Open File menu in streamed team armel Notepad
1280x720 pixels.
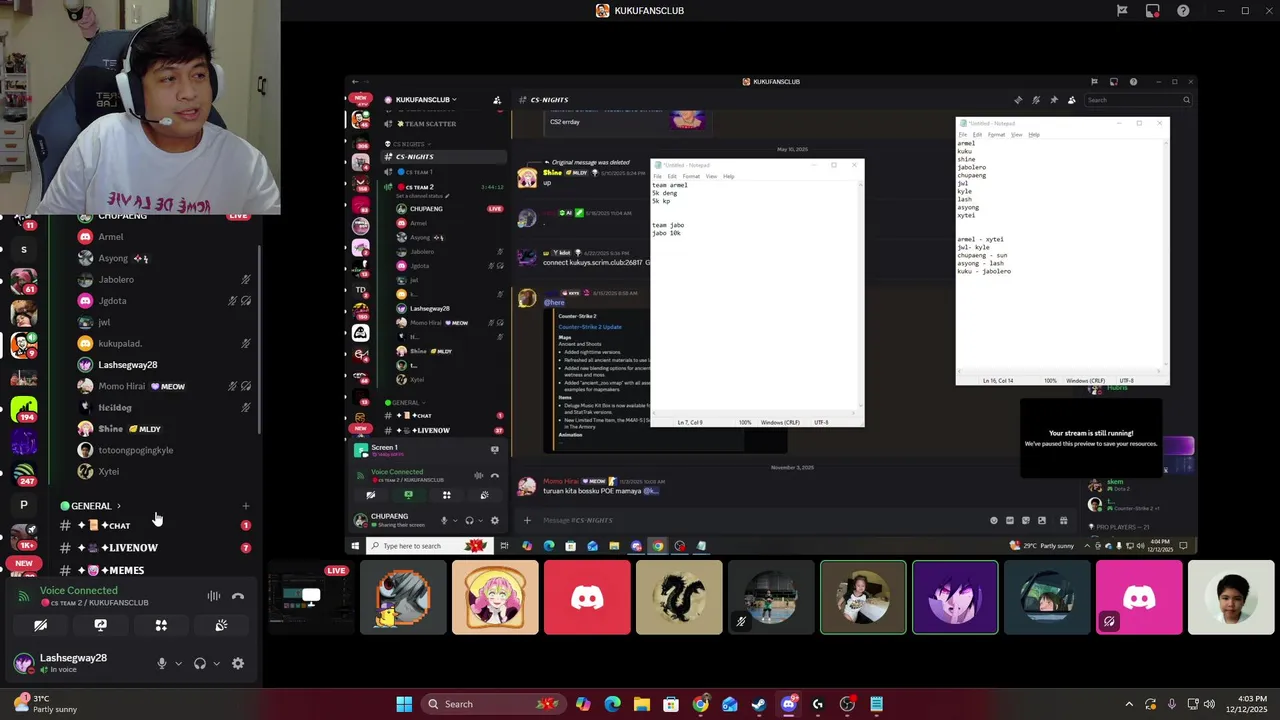[657, 176]
